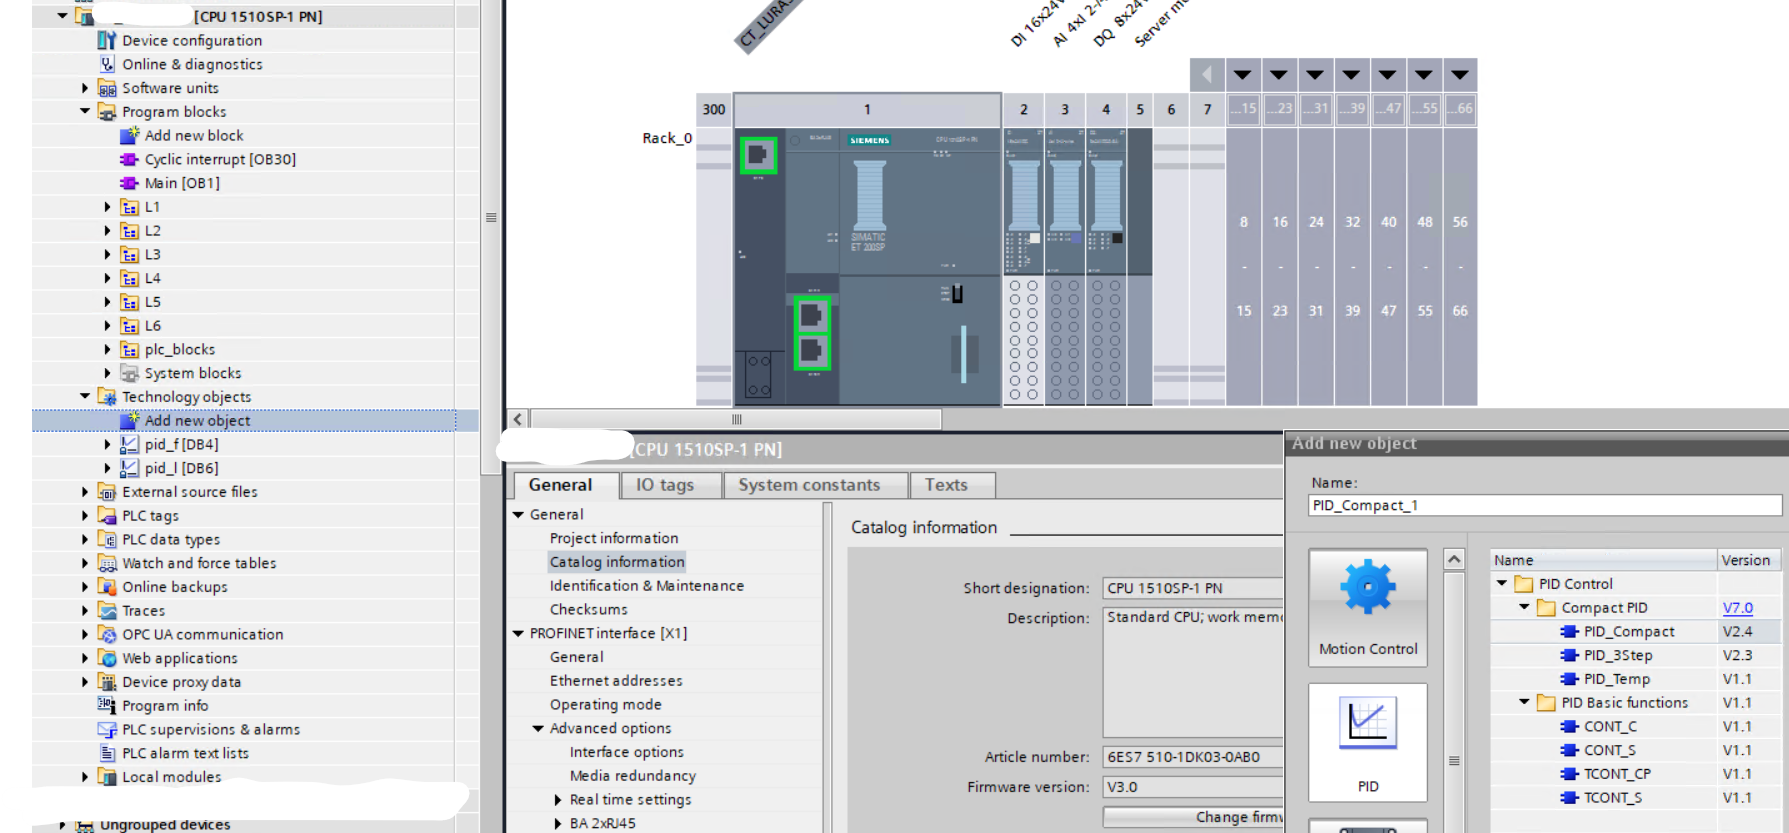Viewport: 1789px width, 833px height.
Task: Click the OPC UA communication icon
Action: coord(107,635)
